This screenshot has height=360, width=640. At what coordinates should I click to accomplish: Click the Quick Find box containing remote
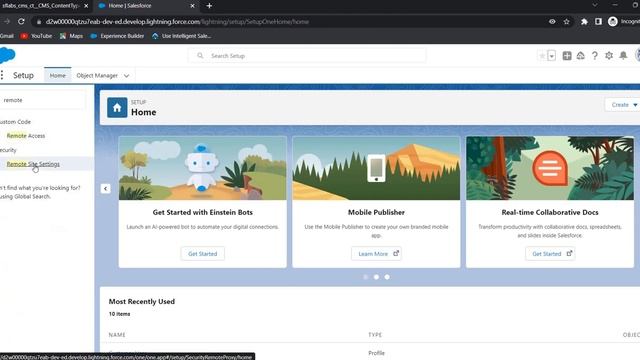click(42, 100)
